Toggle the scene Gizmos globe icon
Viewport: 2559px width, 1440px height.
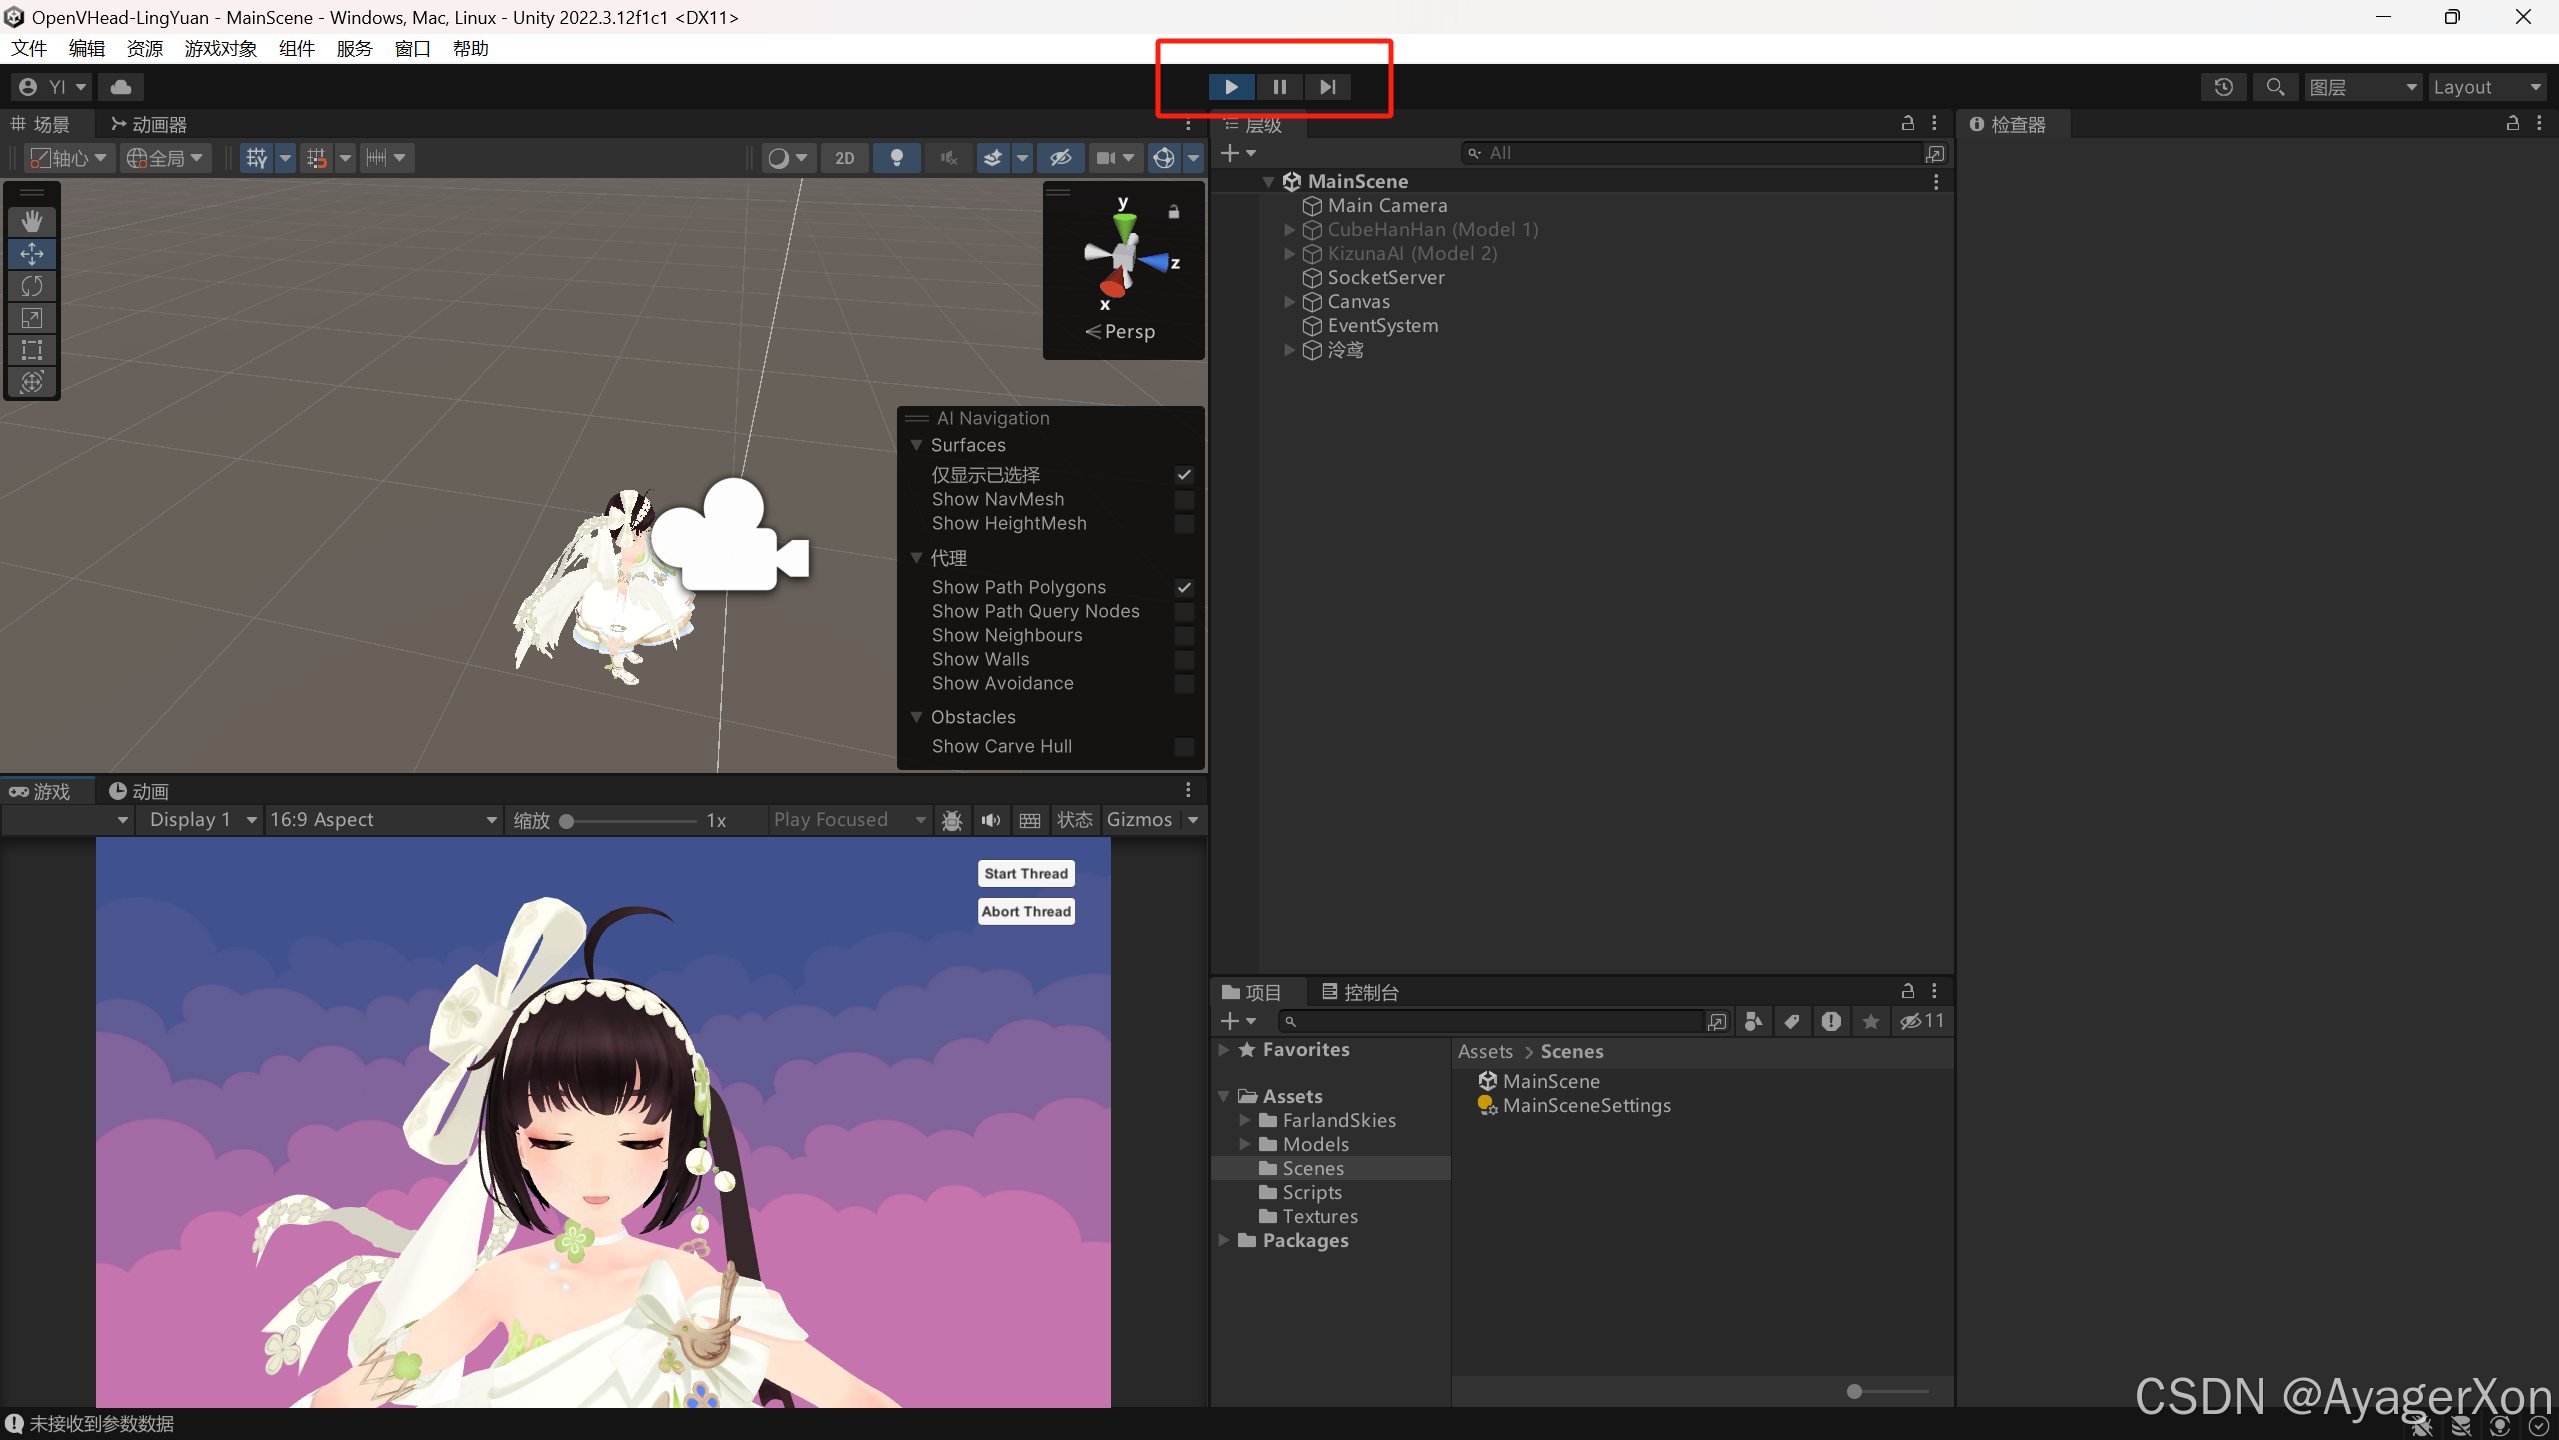1163,158
